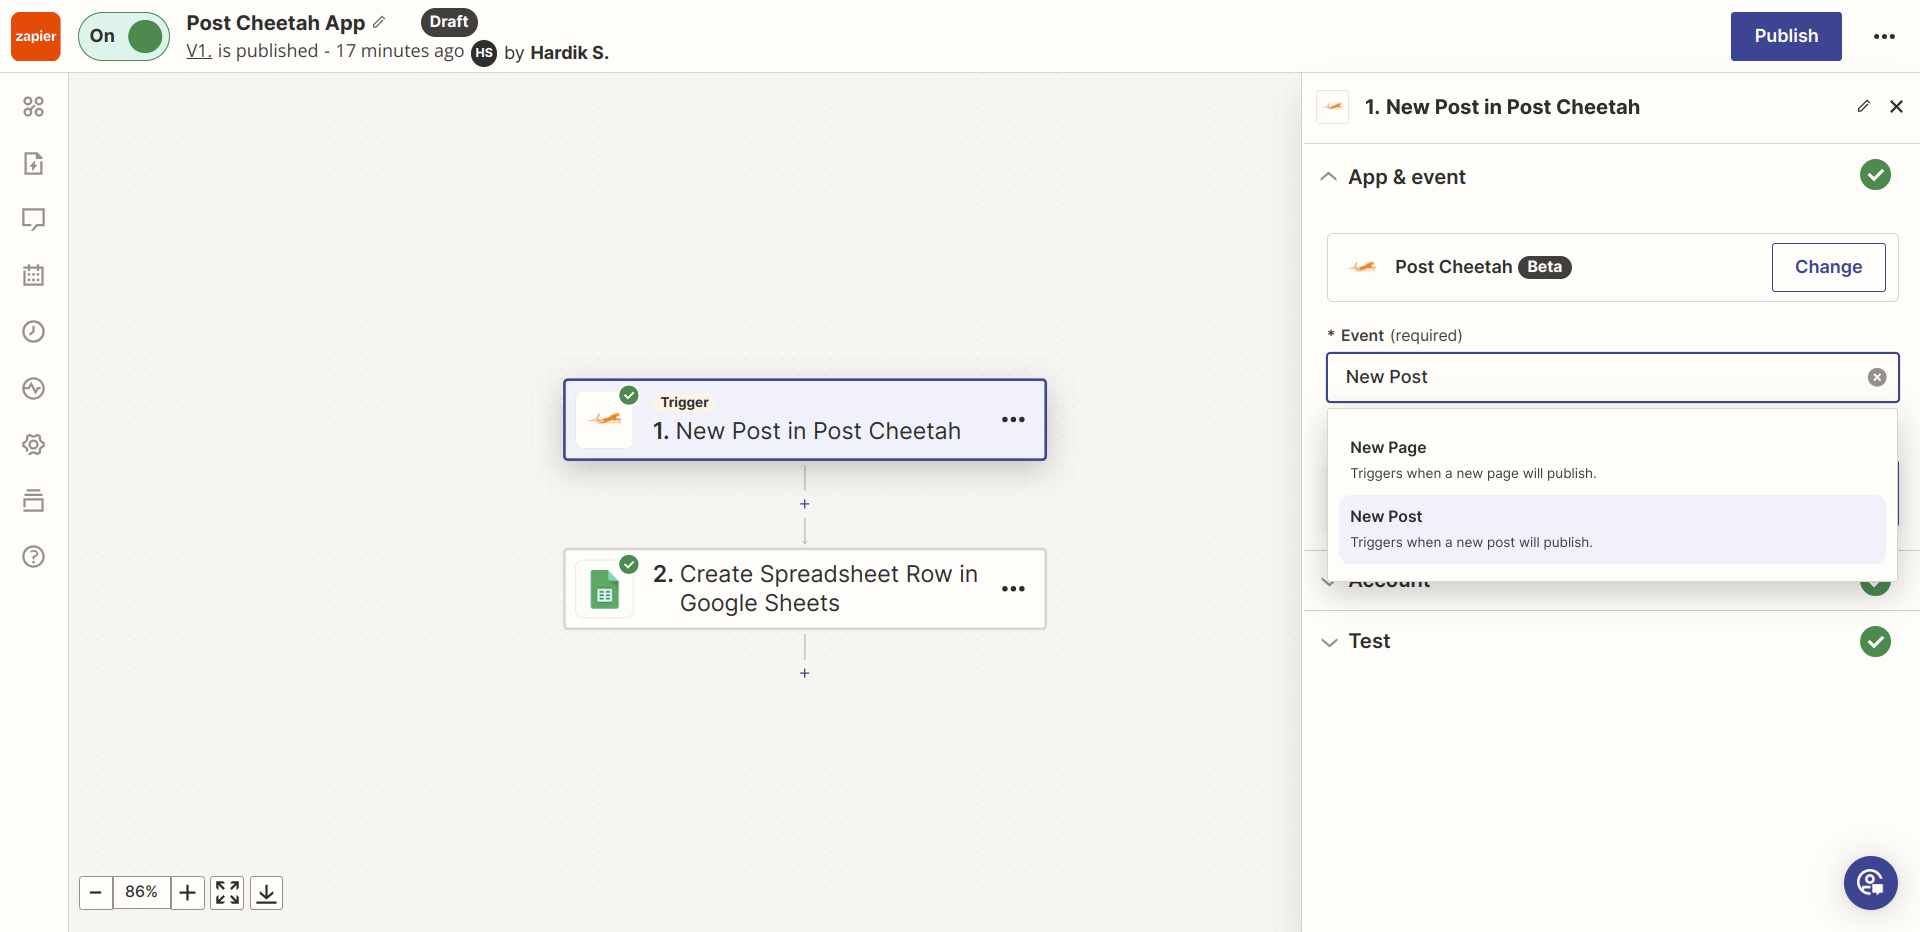Click the Change app button

point(1828,267)
